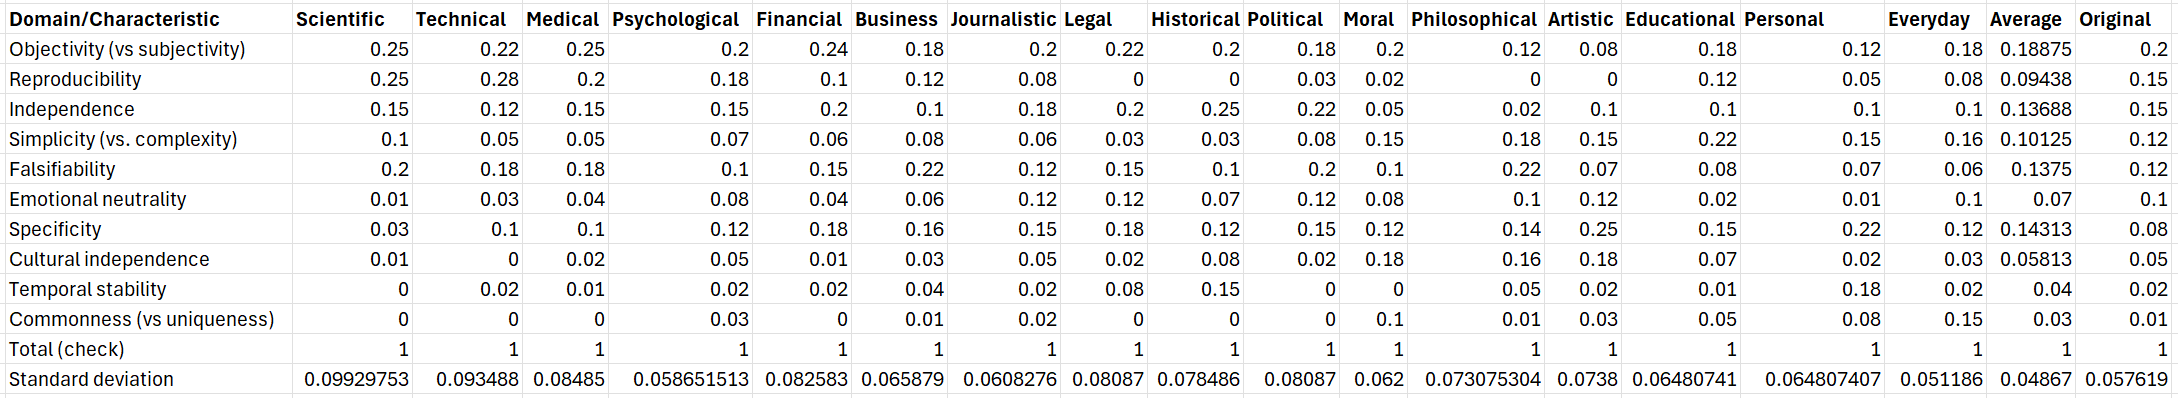This screenshot has height=398, width=2178.
Task: Select Psychological standard deviation 0.058651513 cell
Action: click(680, 379)
